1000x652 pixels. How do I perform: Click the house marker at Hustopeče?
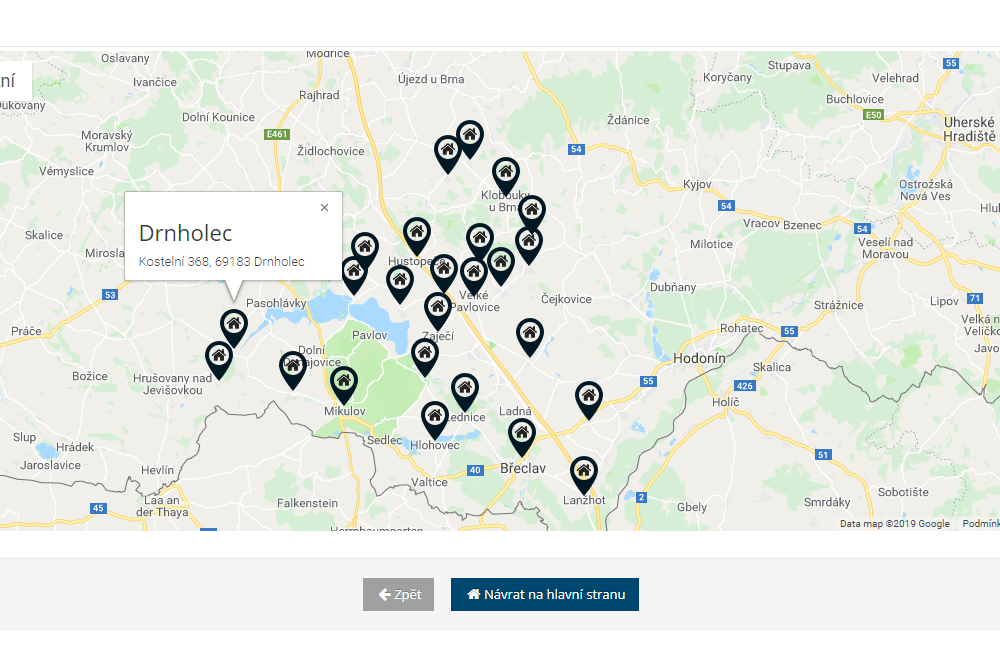(417, 233)
